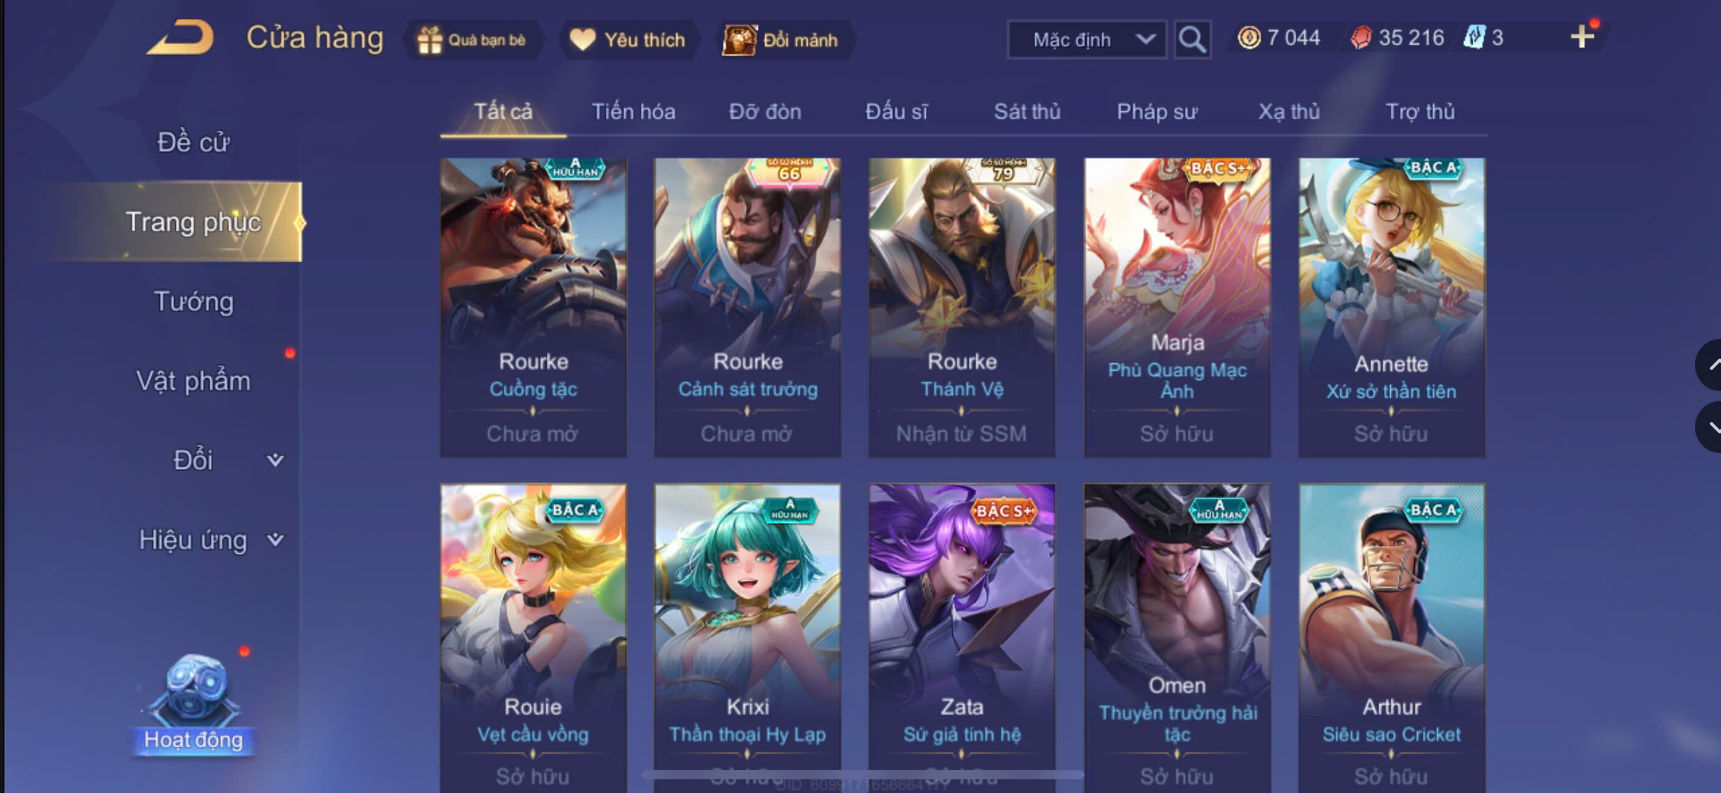Switch to the Pháp sư tab

pyautogui.click(x=1157, y=111)
